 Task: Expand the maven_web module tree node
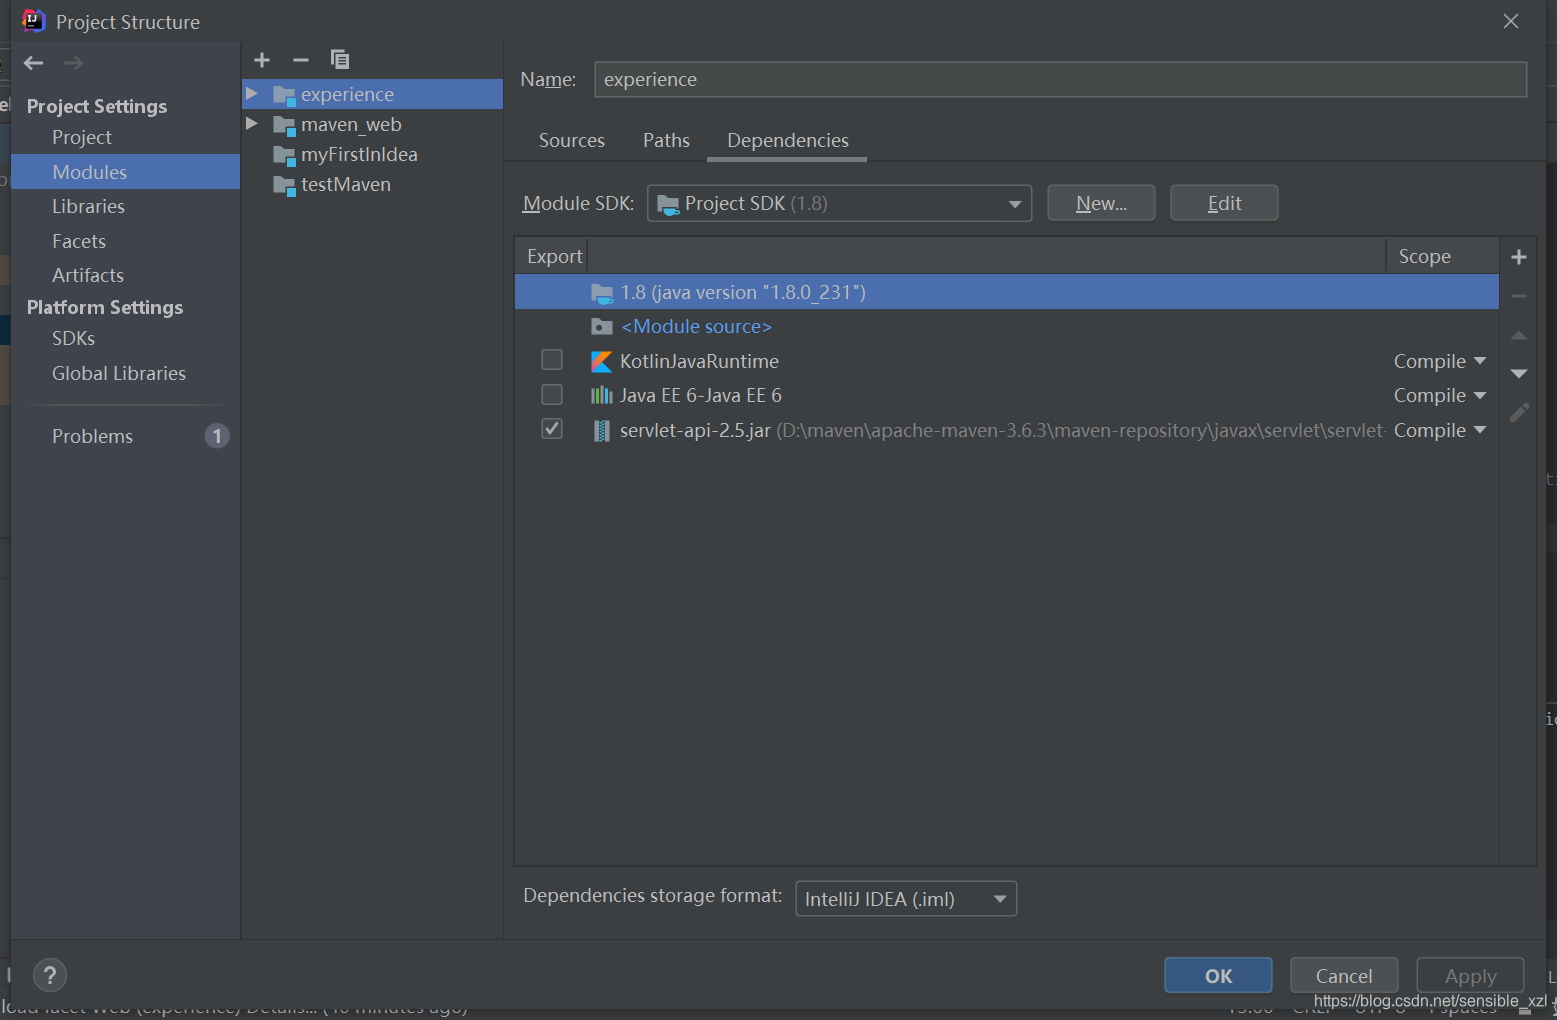[x=252, y=123]
